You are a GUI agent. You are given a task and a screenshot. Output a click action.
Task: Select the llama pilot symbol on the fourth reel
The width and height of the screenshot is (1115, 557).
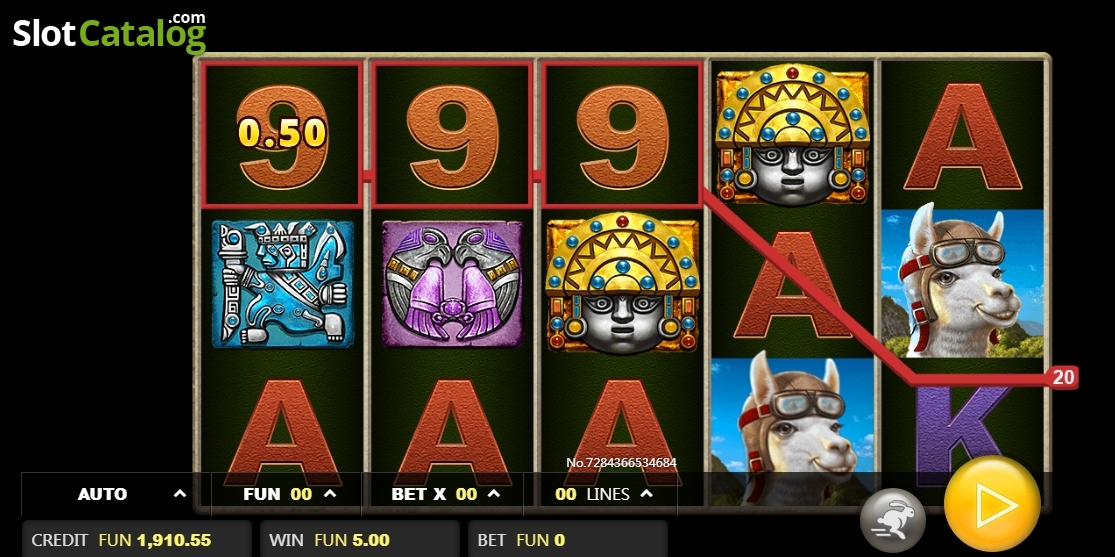[x=792, y=430]
